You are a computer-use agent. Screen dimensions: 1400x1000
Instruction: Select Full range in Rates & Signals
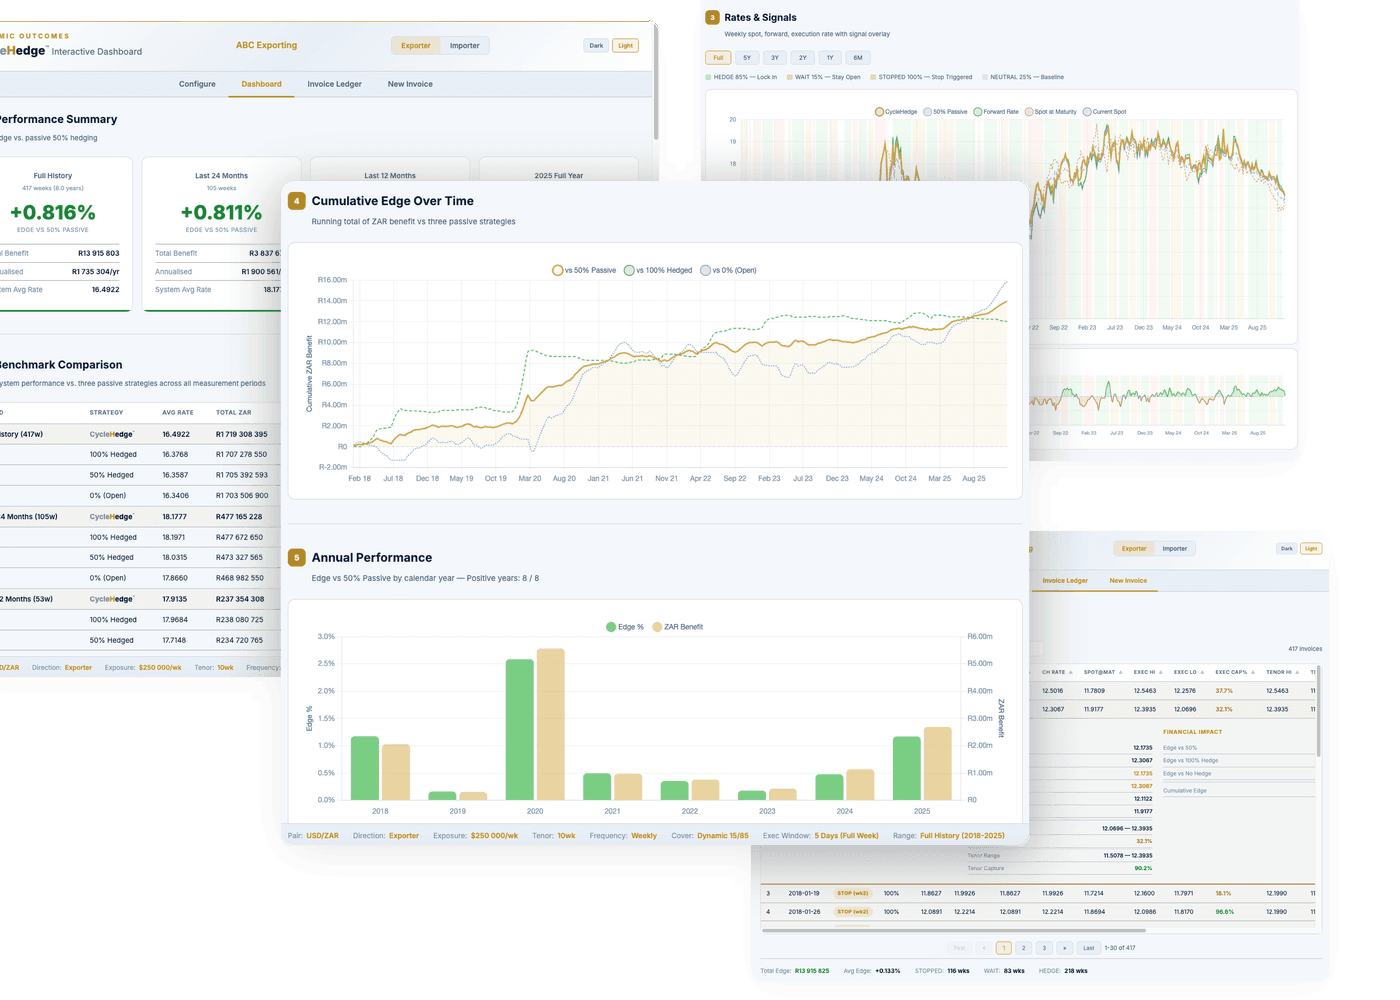pyautogui.click(x=718, y=58)
